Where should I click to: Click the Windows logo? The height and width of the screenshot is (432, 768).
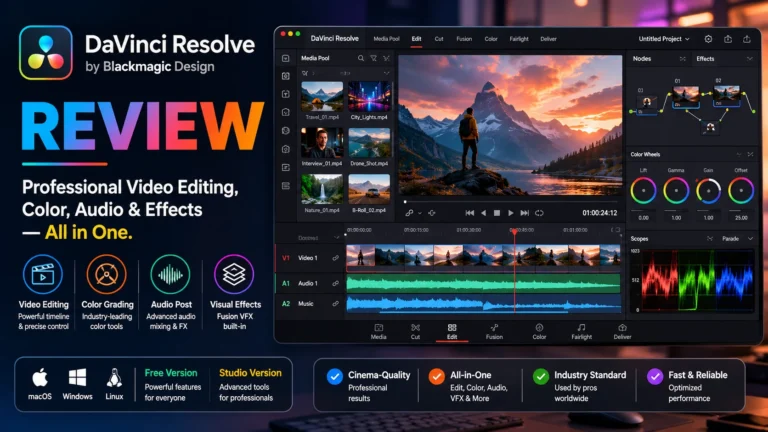[77, 378]
